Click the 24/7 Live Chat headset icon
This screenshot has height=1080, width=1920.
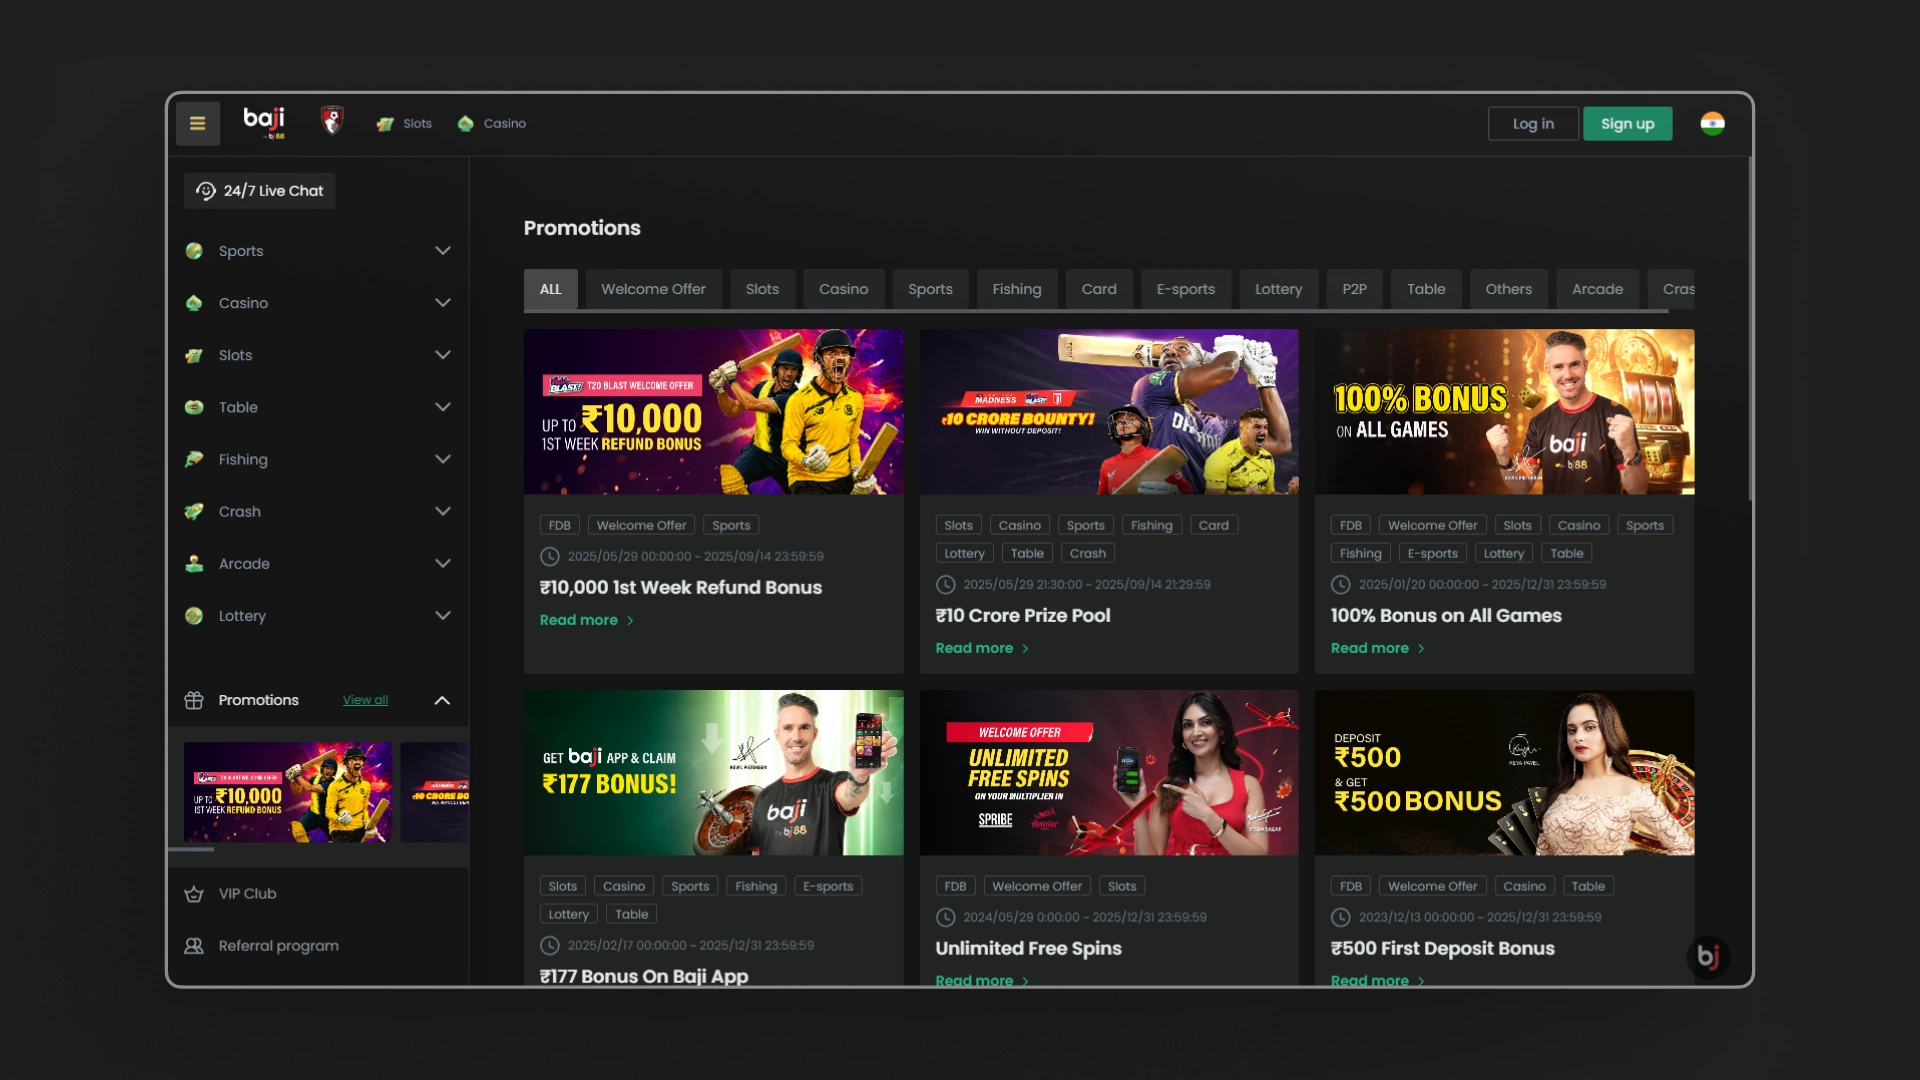pyautogui.click(x=206, y=191)
